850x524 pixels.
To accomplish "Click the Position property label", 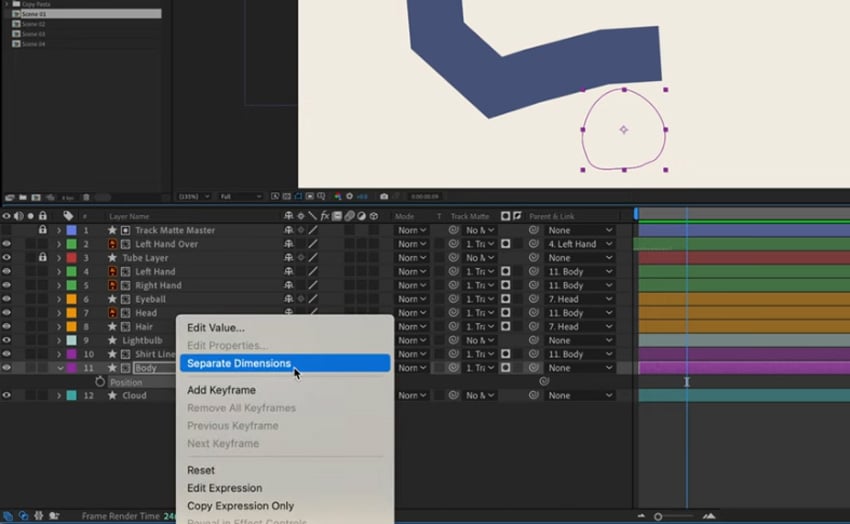I will pyautogui.click(x=126, y=382).
